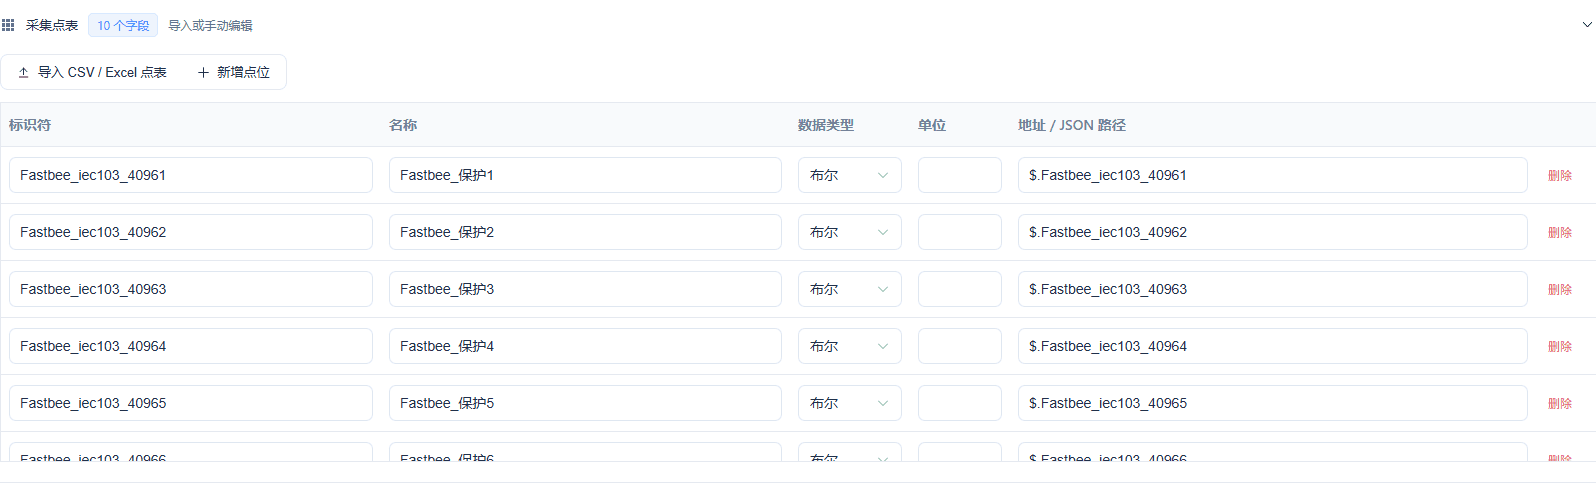Edit identifier field Fastbee_iec103_40965
This screenshot has width=1596, height=483.
[191, 403]
